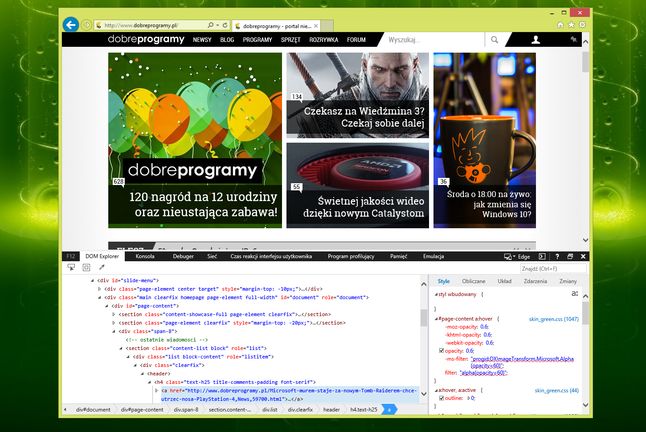Unpin developer tools into separate window
Viewport: 646px width, 432px height.
tap(570, 256)
